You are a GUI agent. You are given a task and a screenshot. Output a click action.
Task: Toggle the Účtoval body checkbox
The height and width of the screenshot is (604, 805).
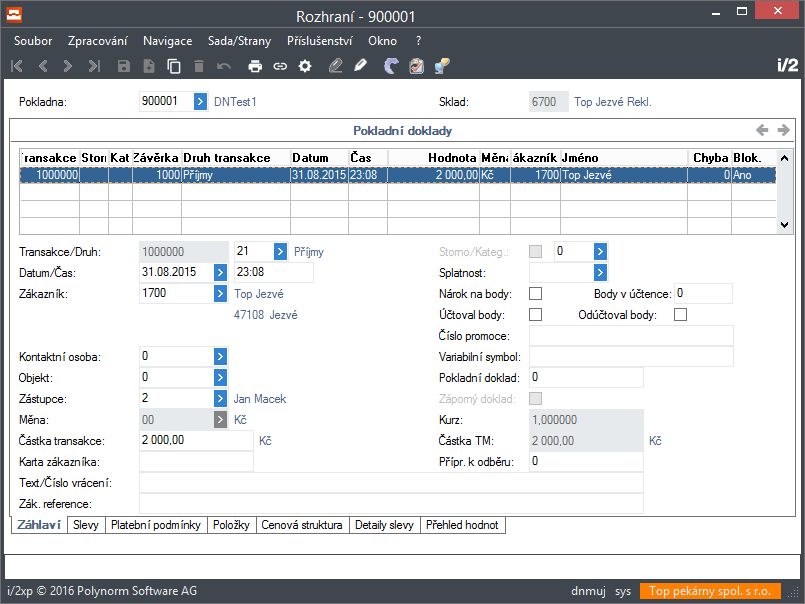535,314
